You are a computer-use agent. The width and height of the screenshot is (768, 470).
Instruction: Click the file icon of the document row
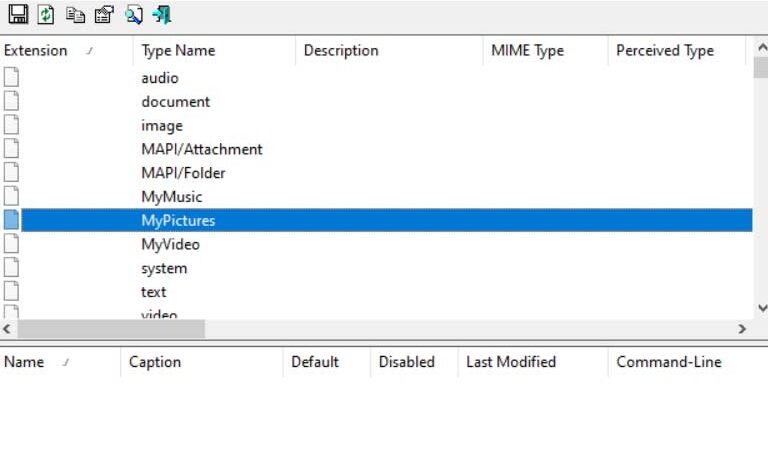click(x=11, y=101)
